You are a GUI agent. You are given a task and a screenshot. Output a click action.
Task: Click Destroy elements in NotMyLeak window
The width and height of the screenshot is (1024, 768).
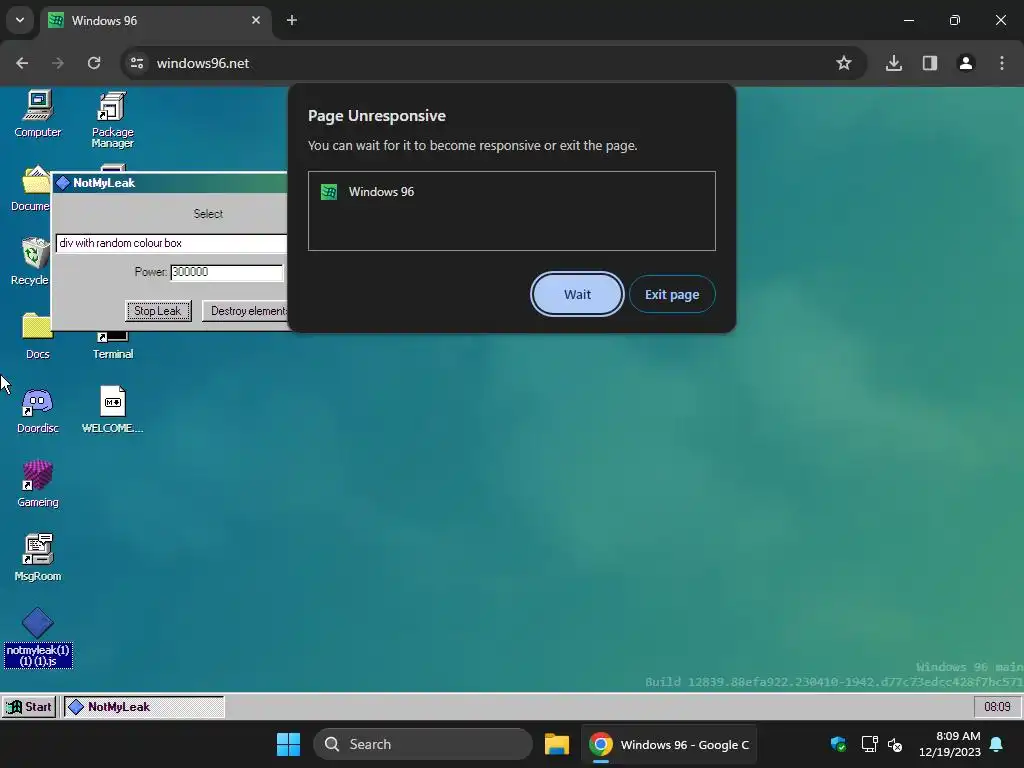(246, 311)
